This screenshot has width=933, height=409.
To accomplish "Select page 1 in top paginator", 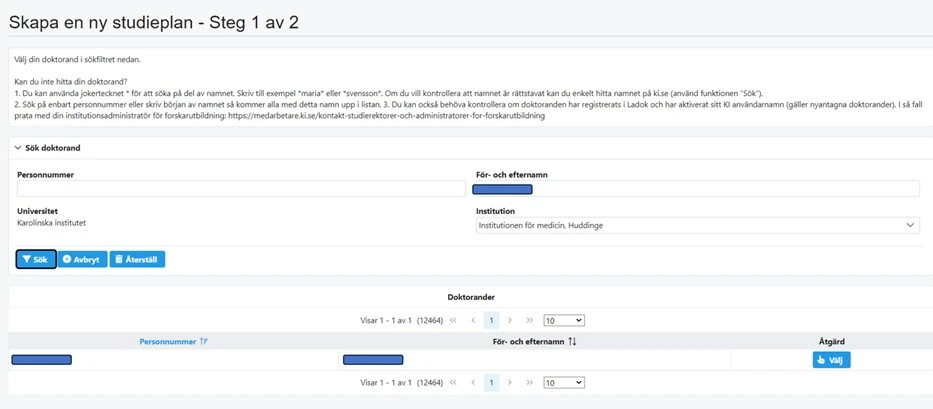I will click(491, 320).
